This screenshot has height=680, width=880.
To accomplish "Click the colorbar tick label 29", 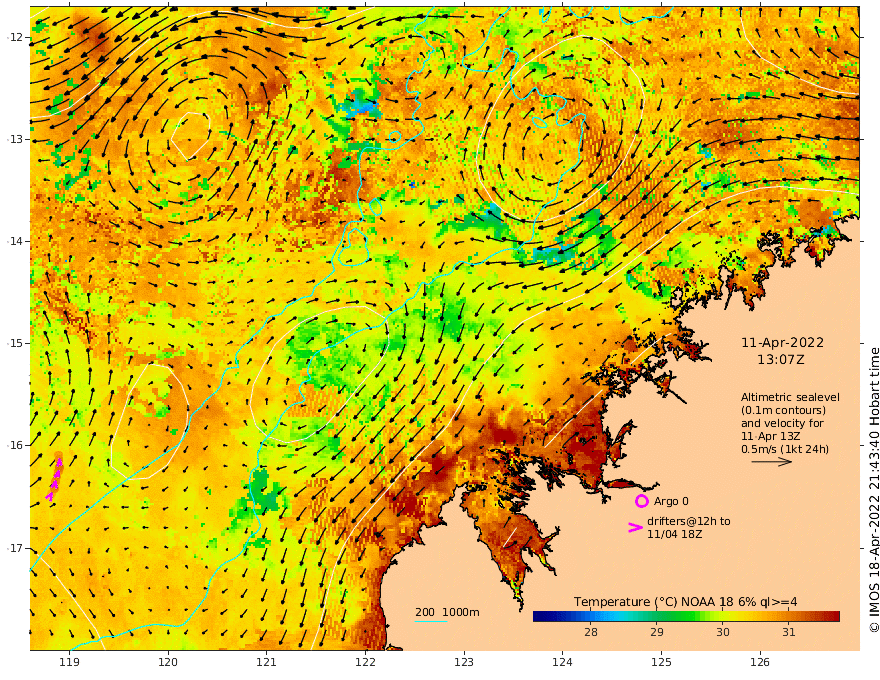I will 657,632.
